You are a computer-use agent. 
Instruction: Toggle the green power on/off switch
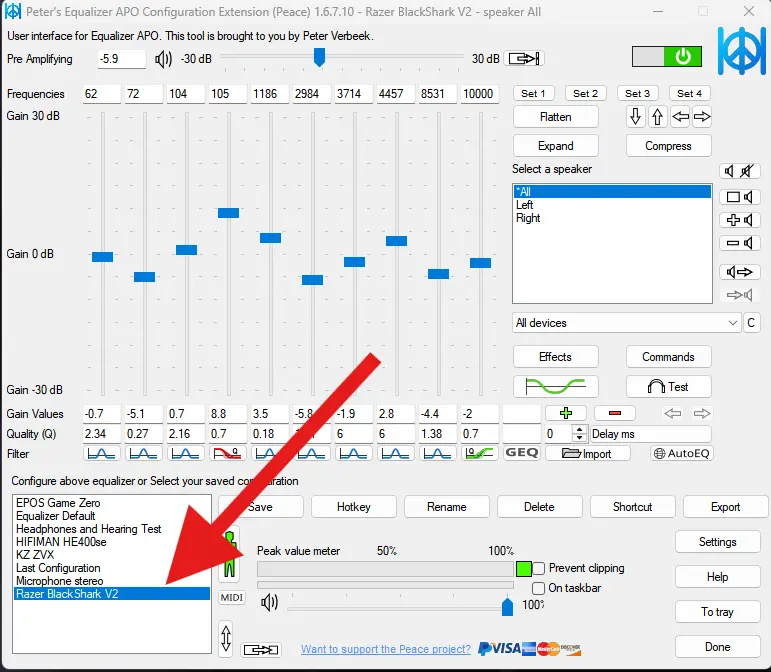pos(666,57)
